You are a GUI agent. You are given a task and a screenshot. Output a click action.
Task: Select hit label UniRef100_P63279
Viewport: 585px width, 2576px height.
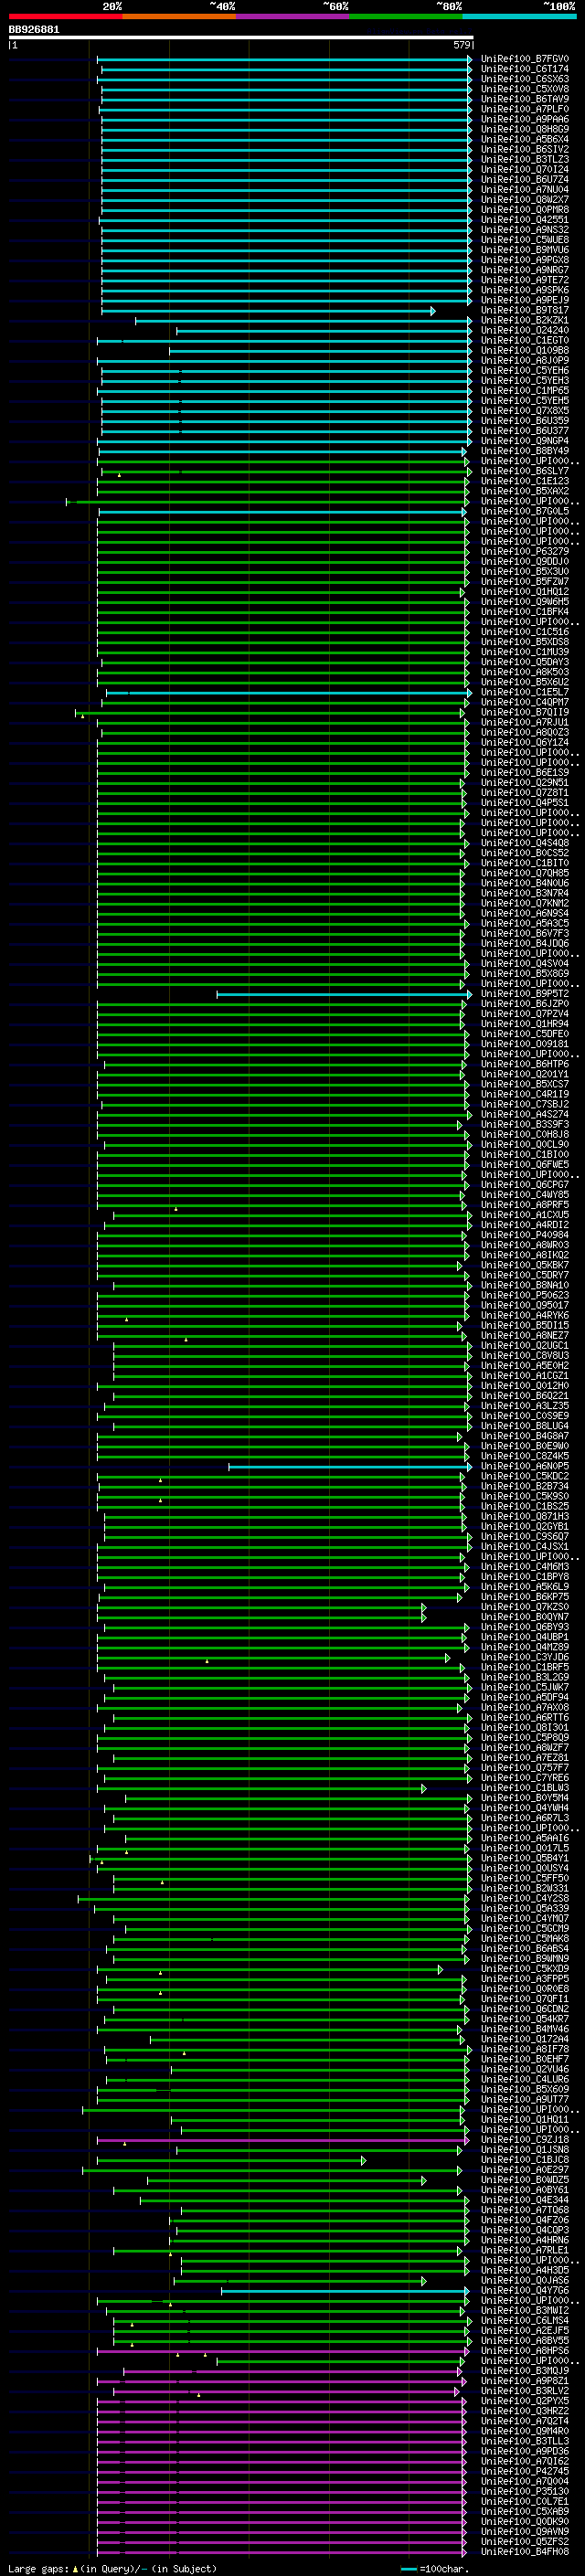pyautogui.click(x=525, y=551)
